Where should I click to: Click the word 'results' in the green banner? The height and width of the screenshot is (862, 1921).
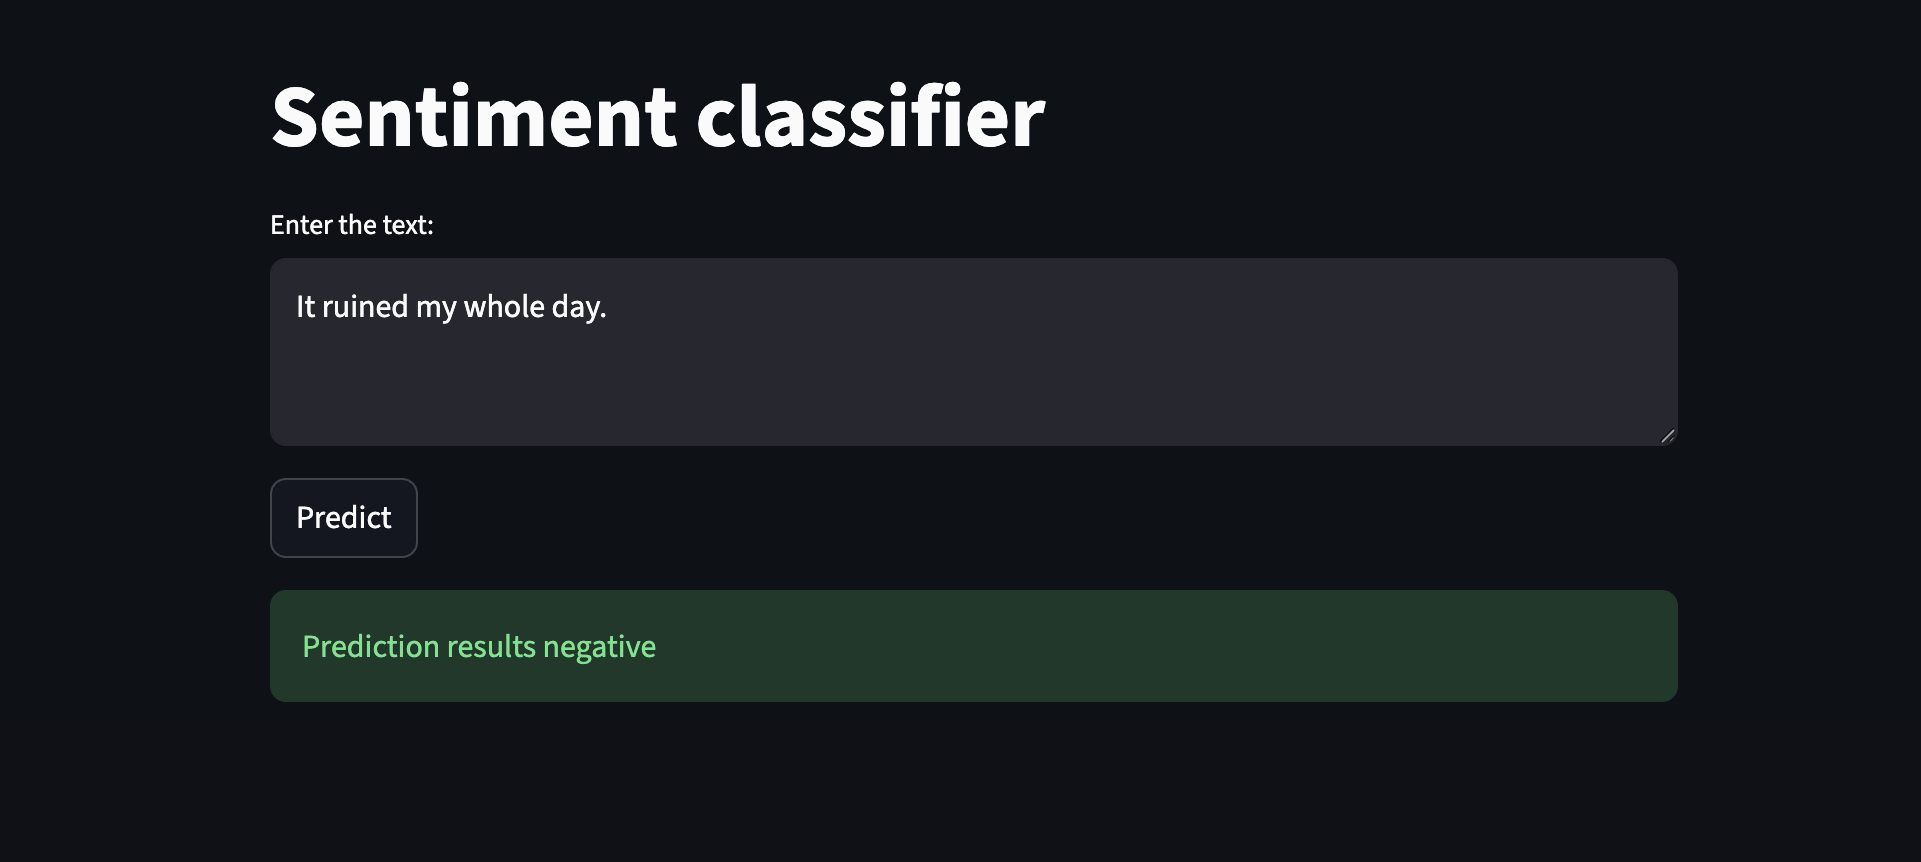491,647
